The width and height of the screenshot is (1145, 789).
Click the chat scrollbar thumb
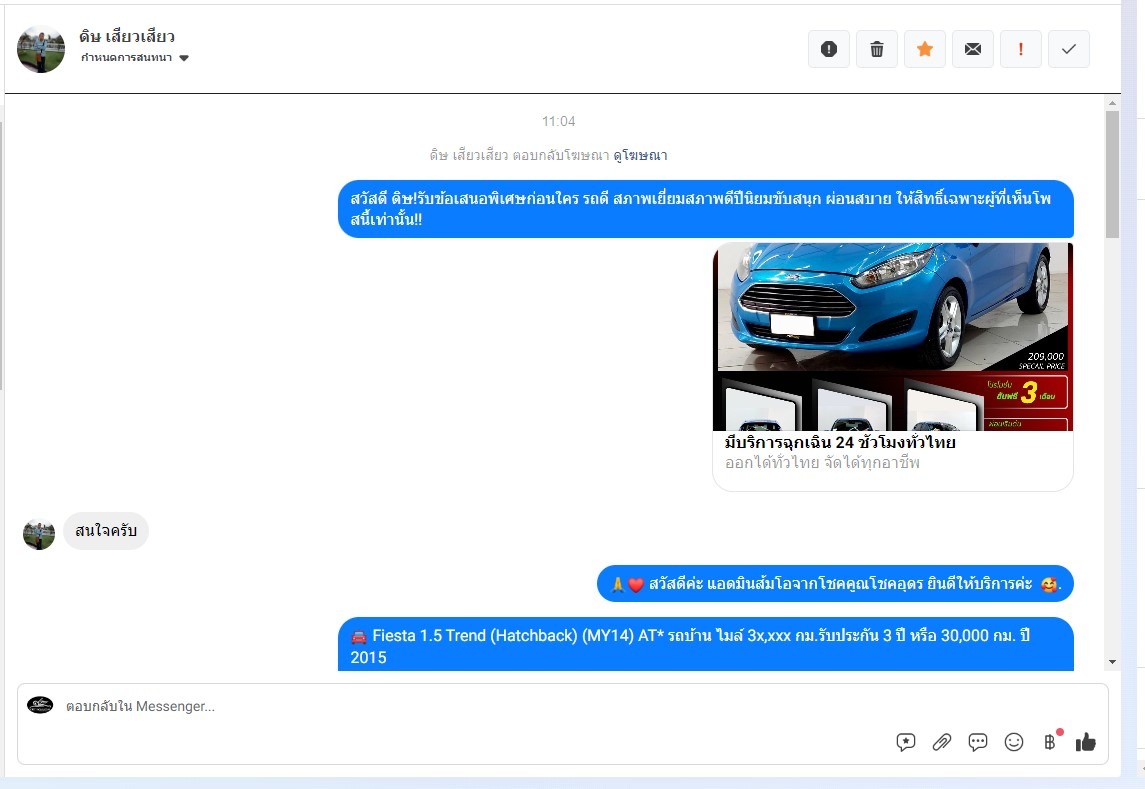tap(1112, 174)
